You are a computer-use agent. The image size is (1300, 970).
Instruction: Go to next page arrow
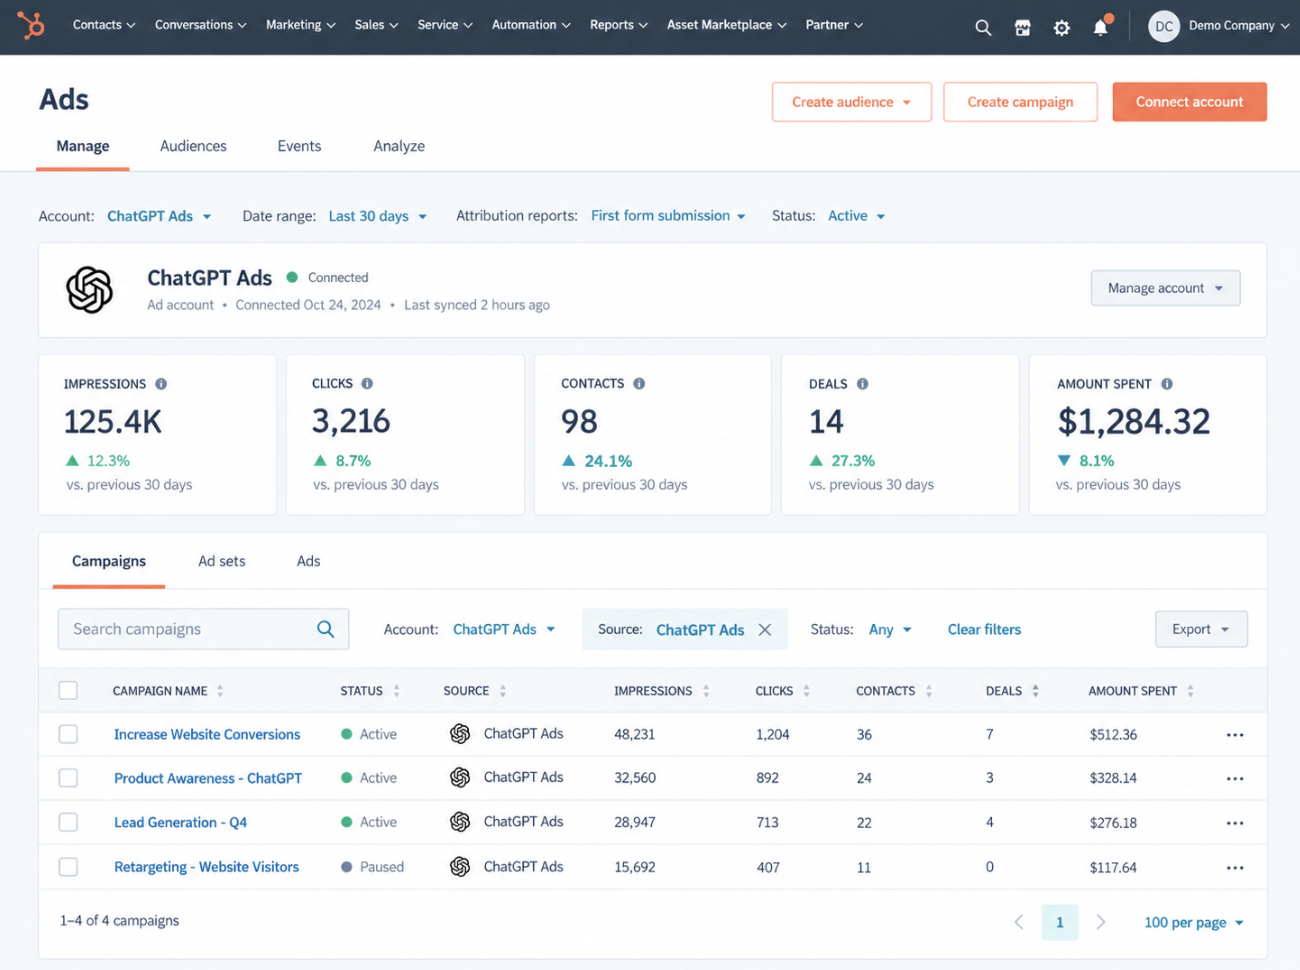1101,922
